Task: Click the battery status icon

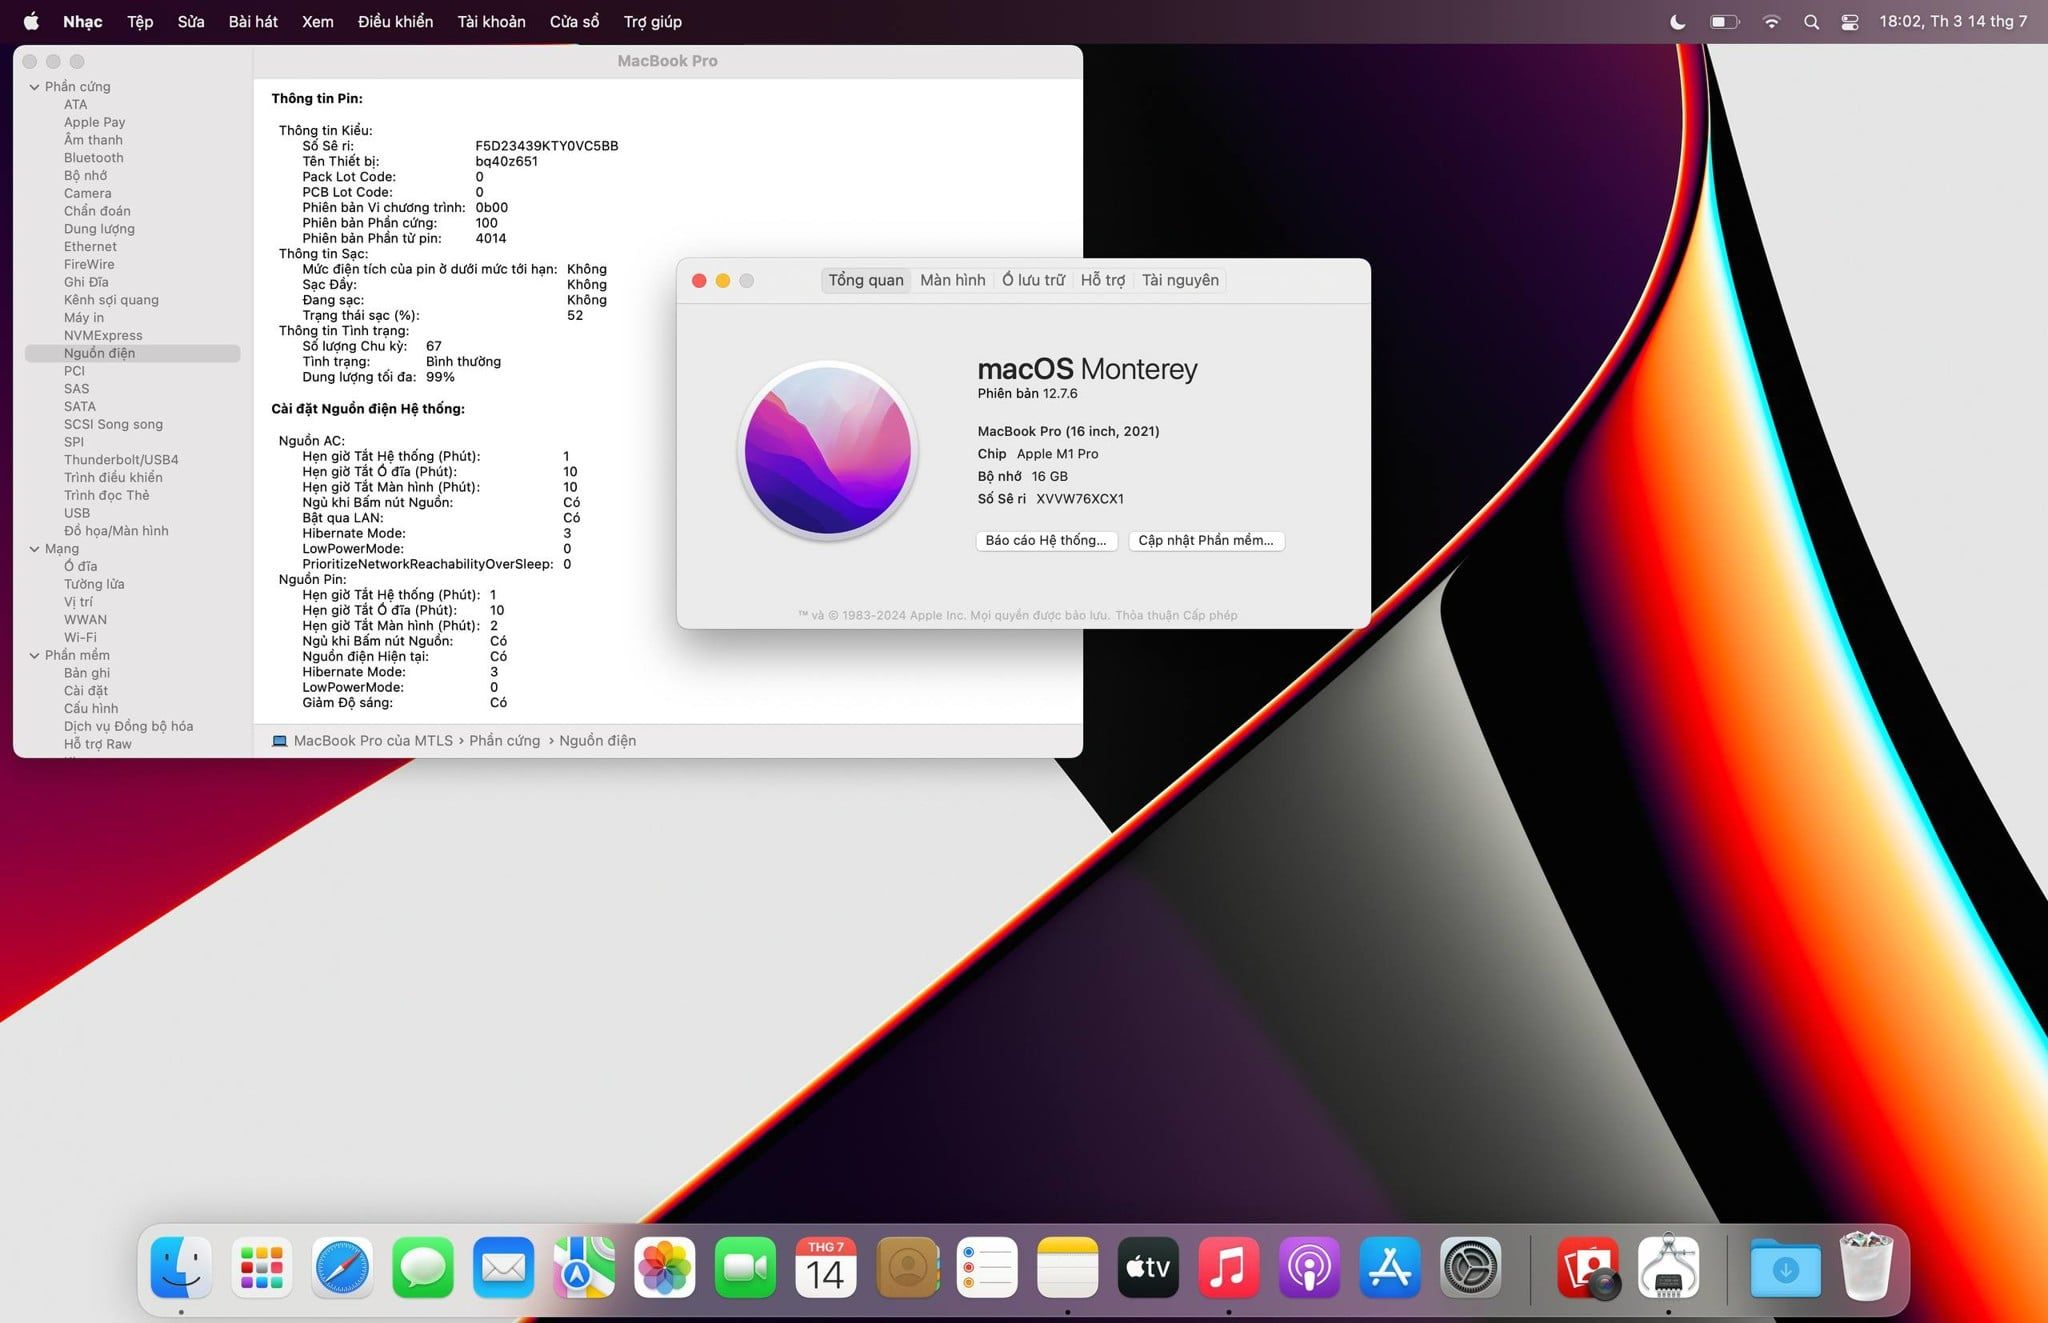Action: [x=1725, y=21]
